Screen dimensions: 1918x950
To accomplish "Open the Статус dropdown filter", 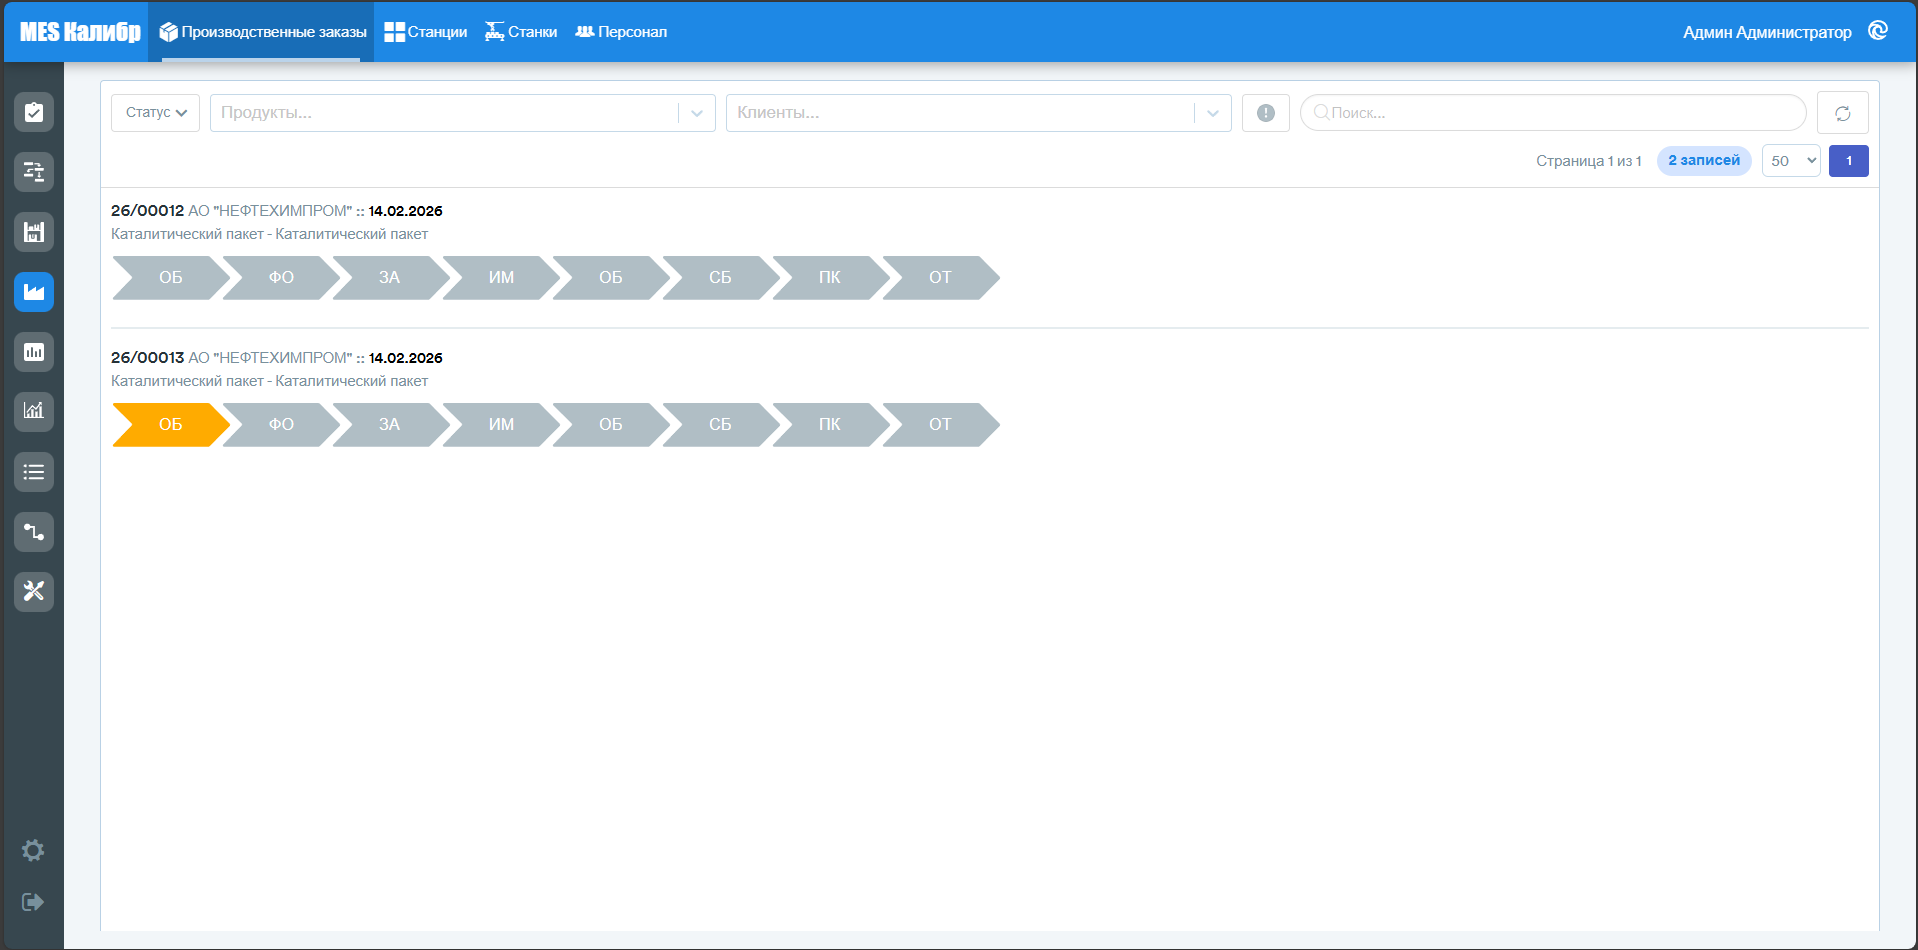I will point(155,113).
